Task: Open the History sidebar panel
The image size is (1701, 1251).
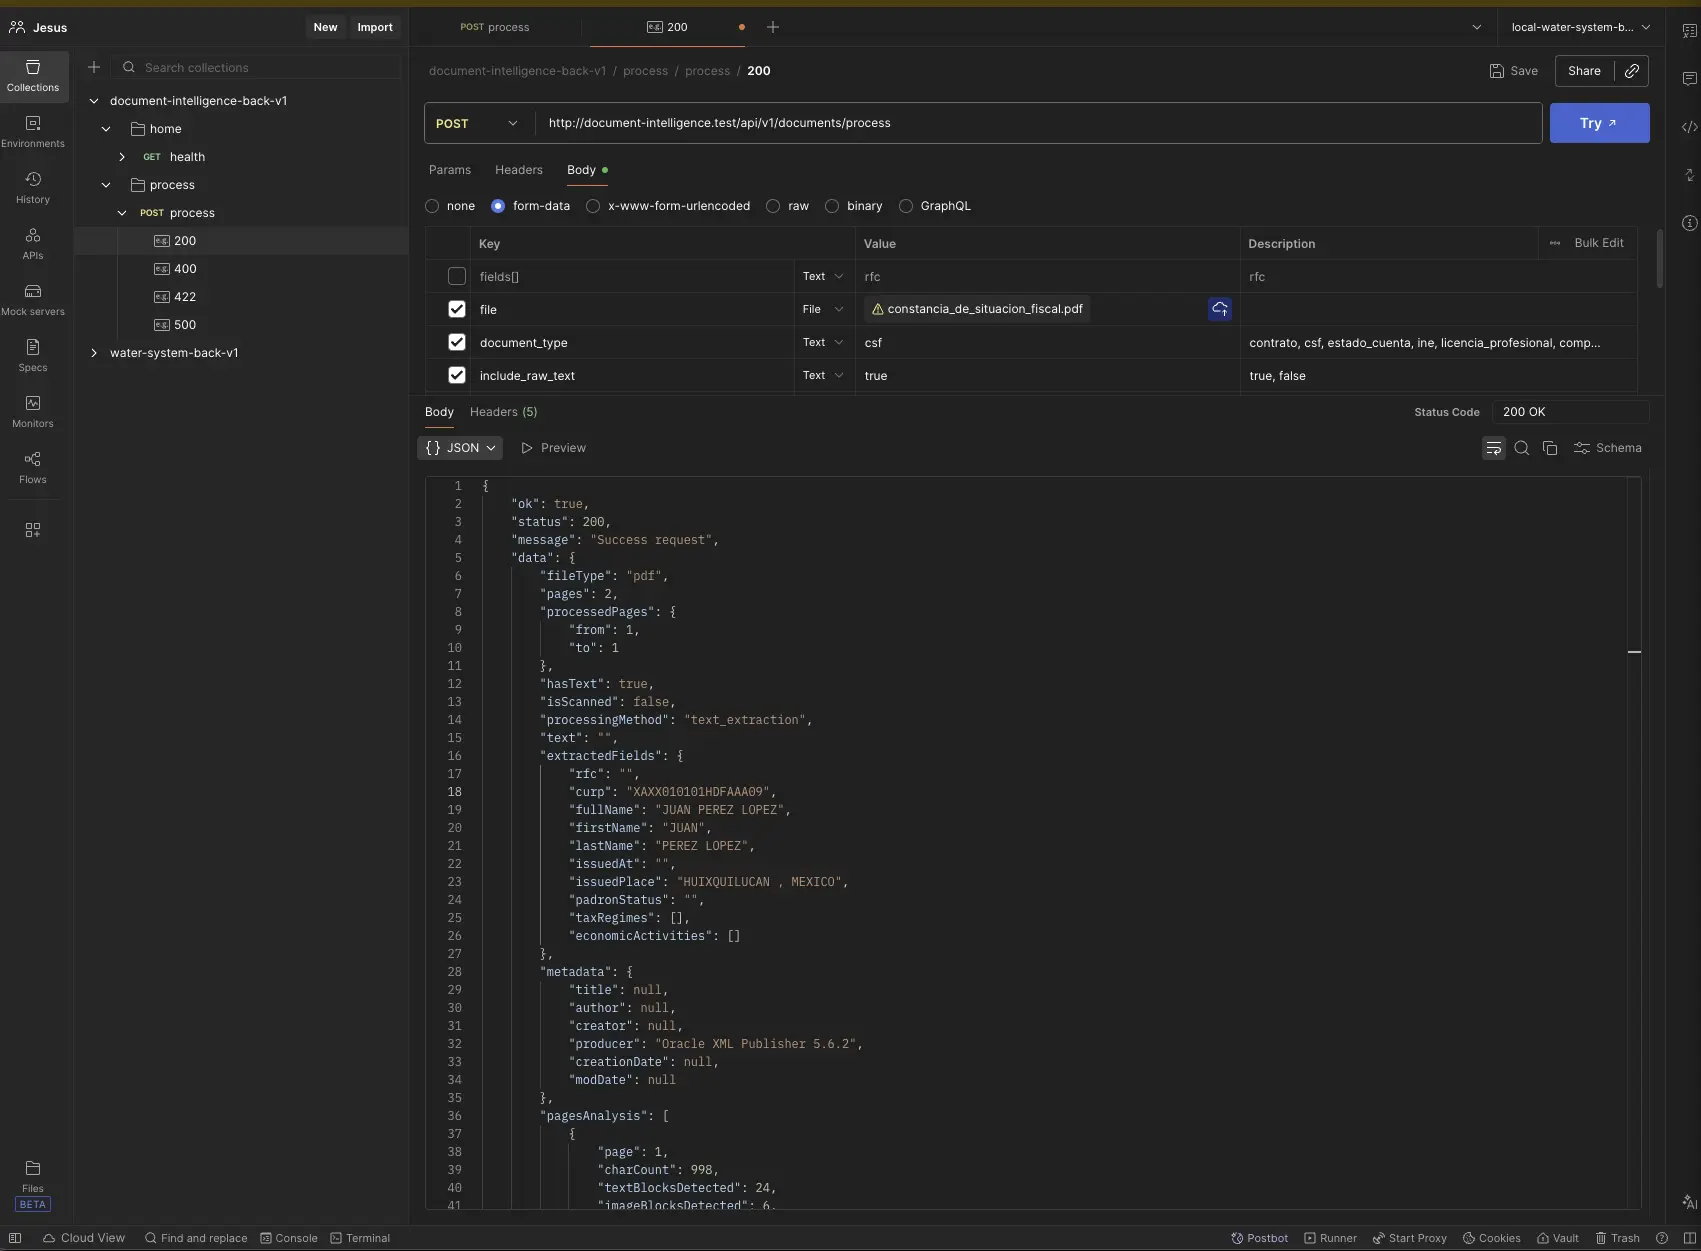Action: coord(33,187)
